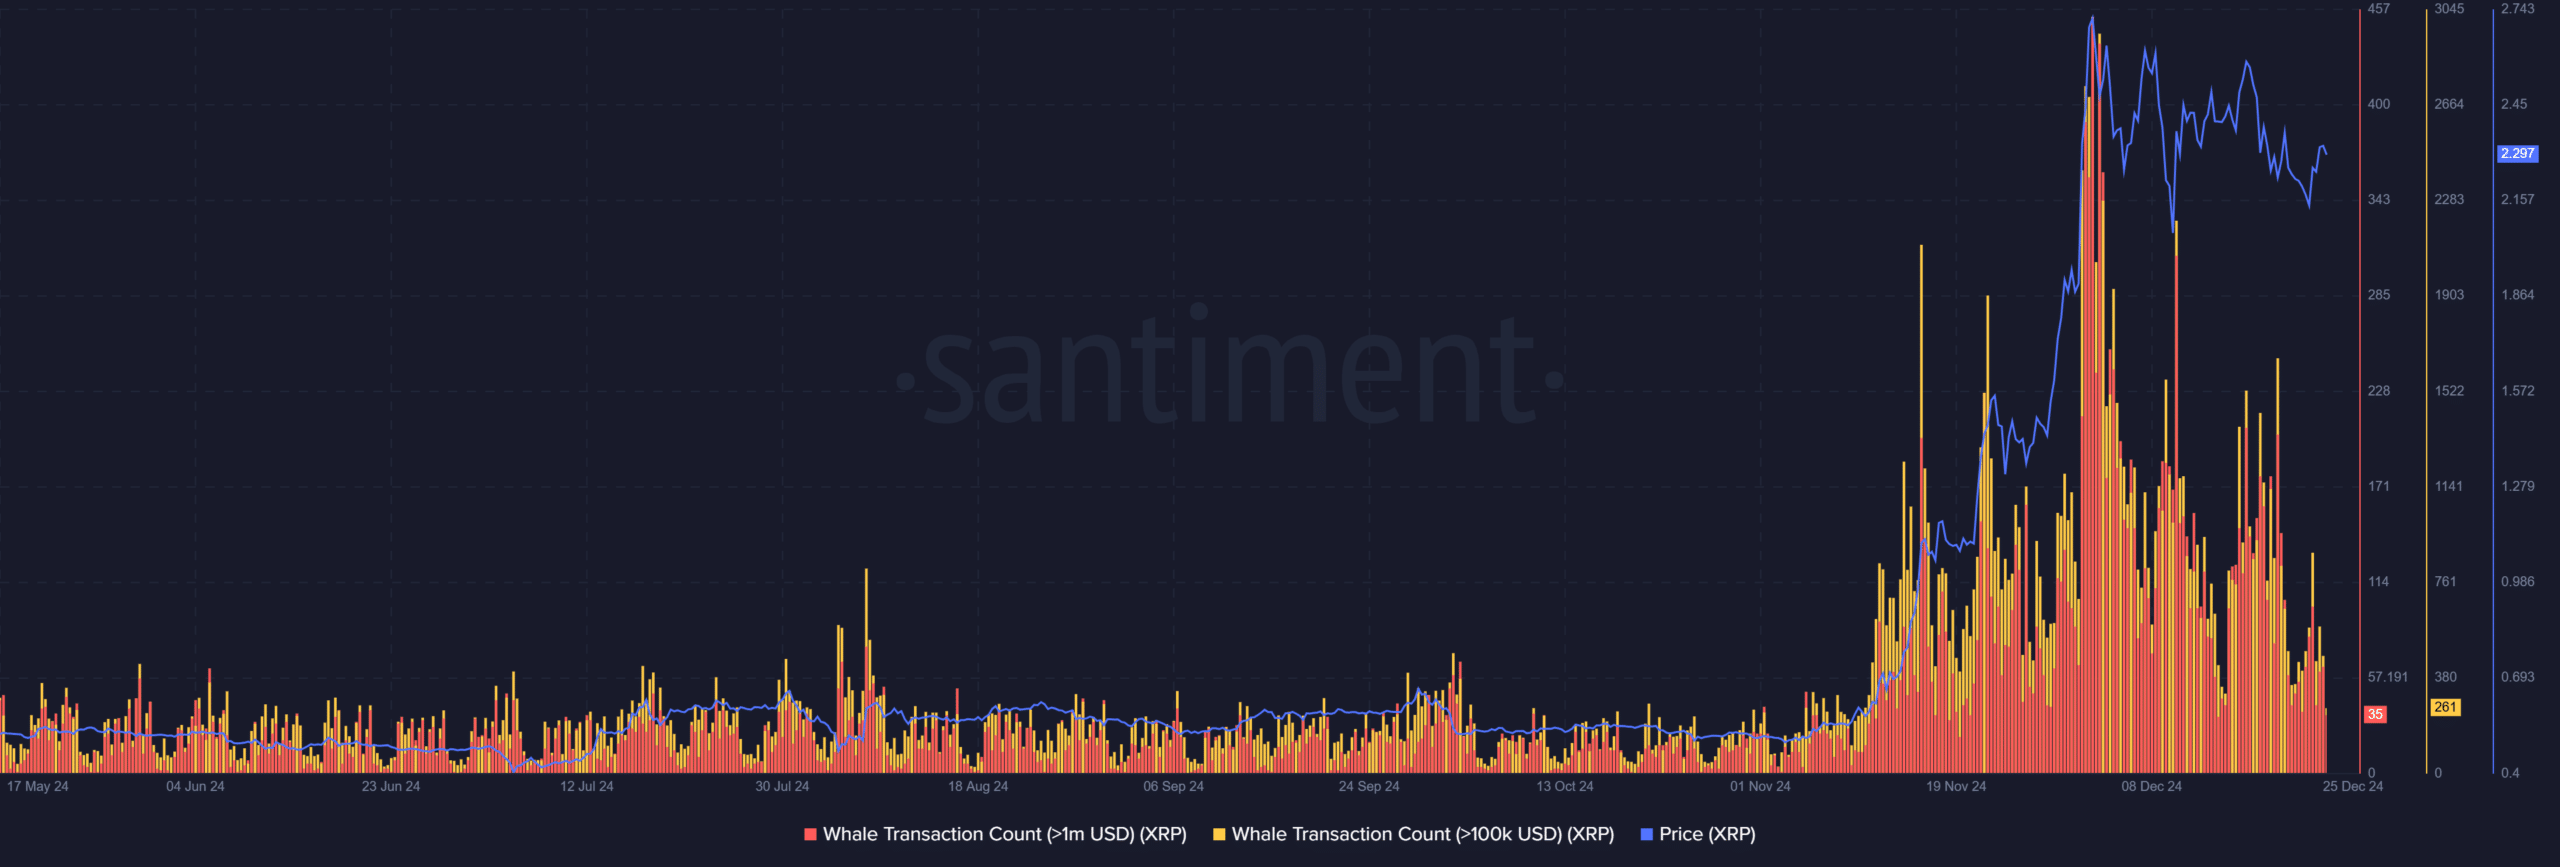Click the 1.279 price axis value
Screen dimensions: 2560x867
pyautogui.click(x=2518, y=486)
